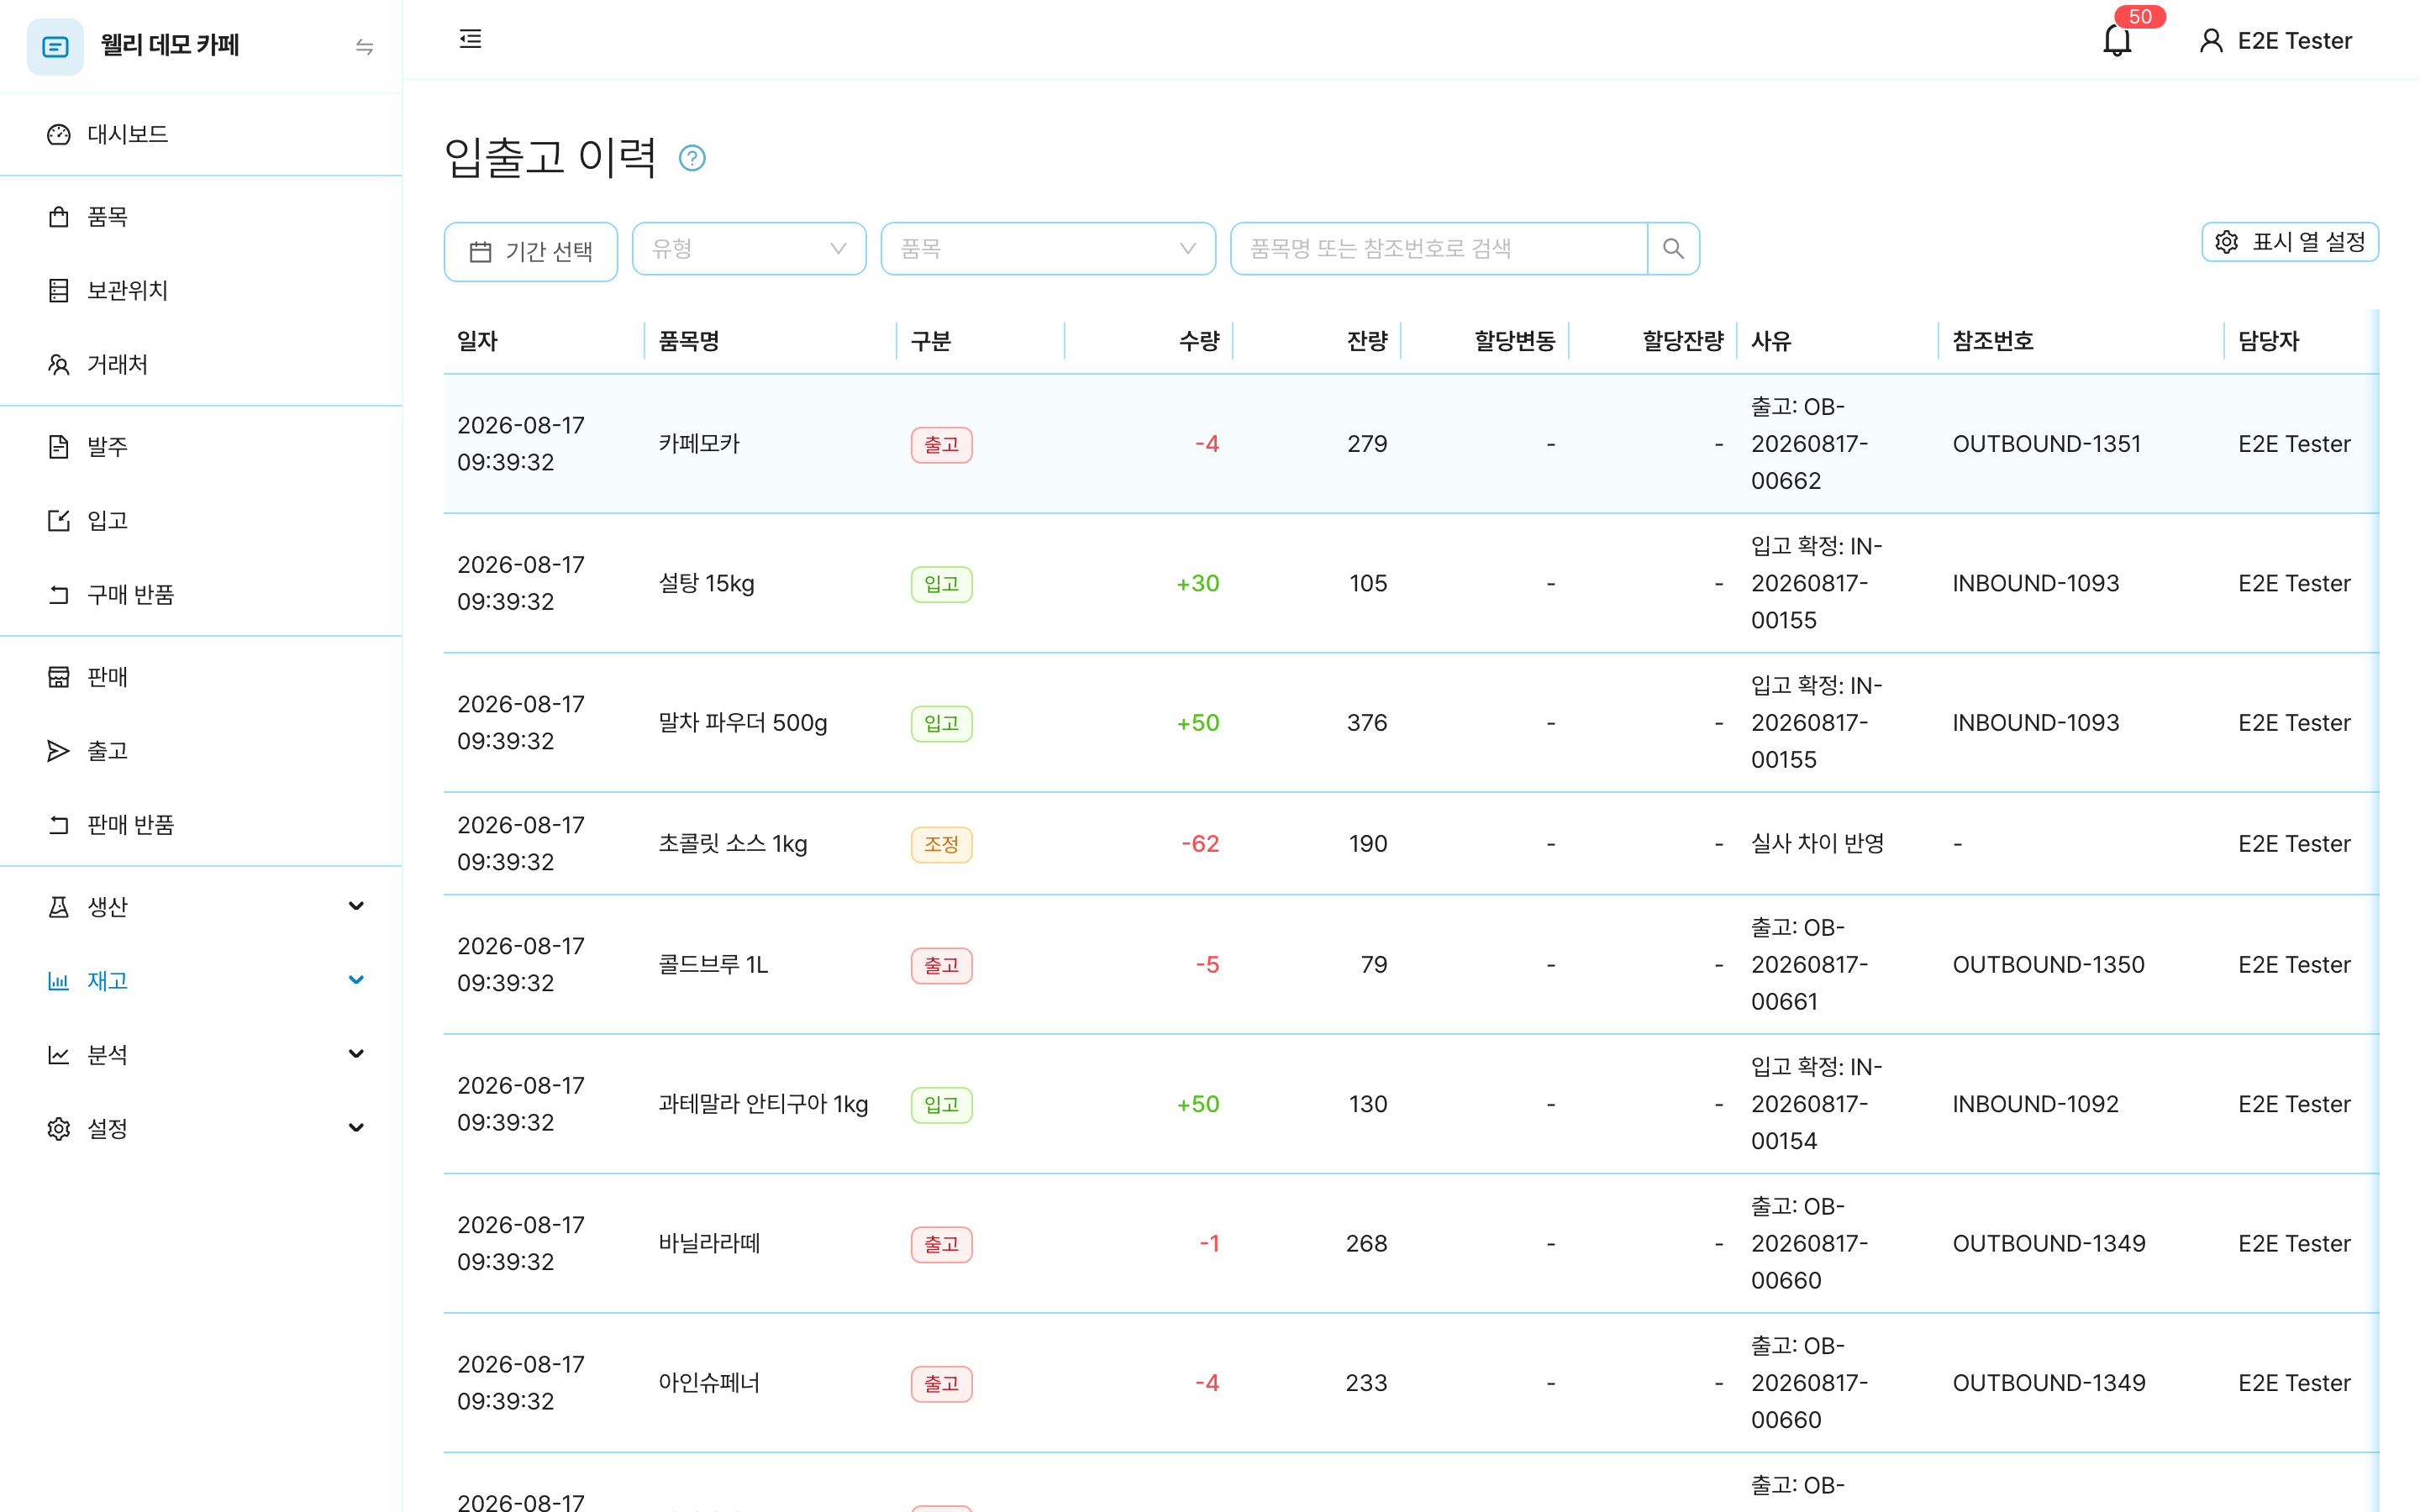Click the 판매 반품 sidebar icon
The width and height of the screenshot is (2420, 1512).
tap(59, 825)
